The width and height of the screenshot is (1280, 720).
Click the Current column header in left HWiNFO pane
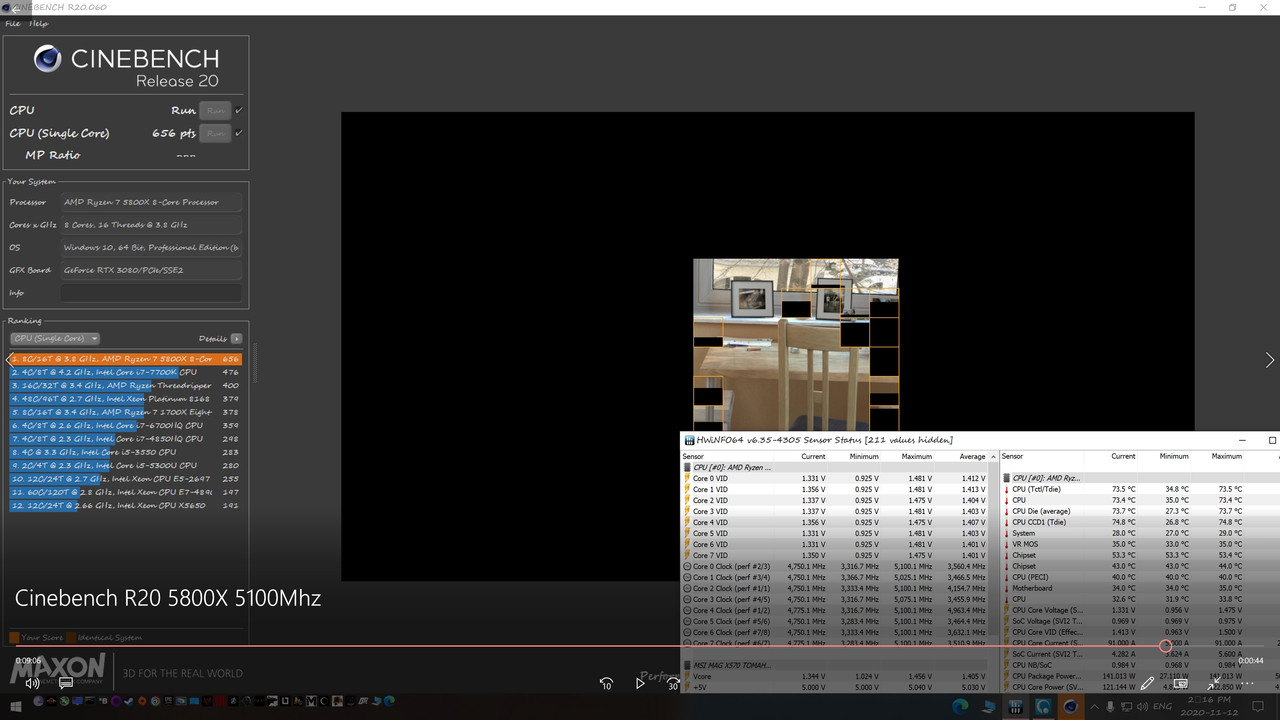pyautogui.click(x=813, y=456)
